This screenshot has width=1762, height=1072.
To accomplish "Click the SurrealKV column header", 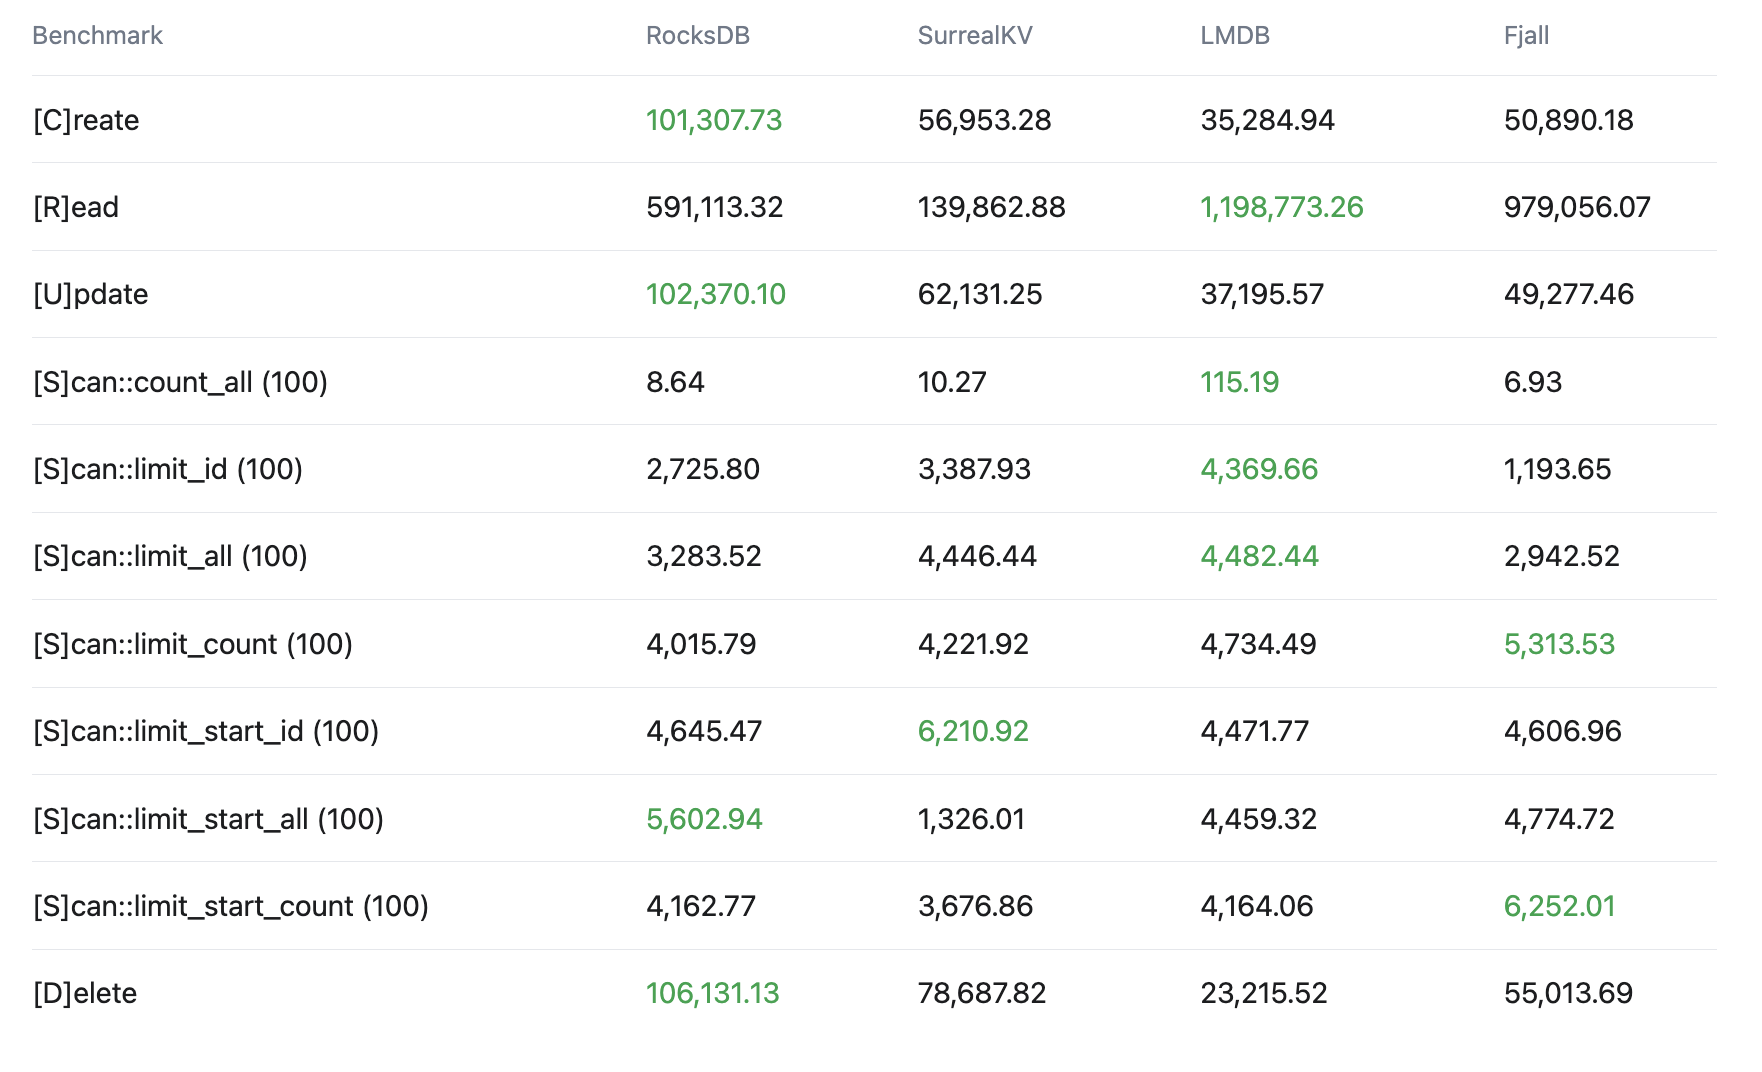I will tap(975, 36).
